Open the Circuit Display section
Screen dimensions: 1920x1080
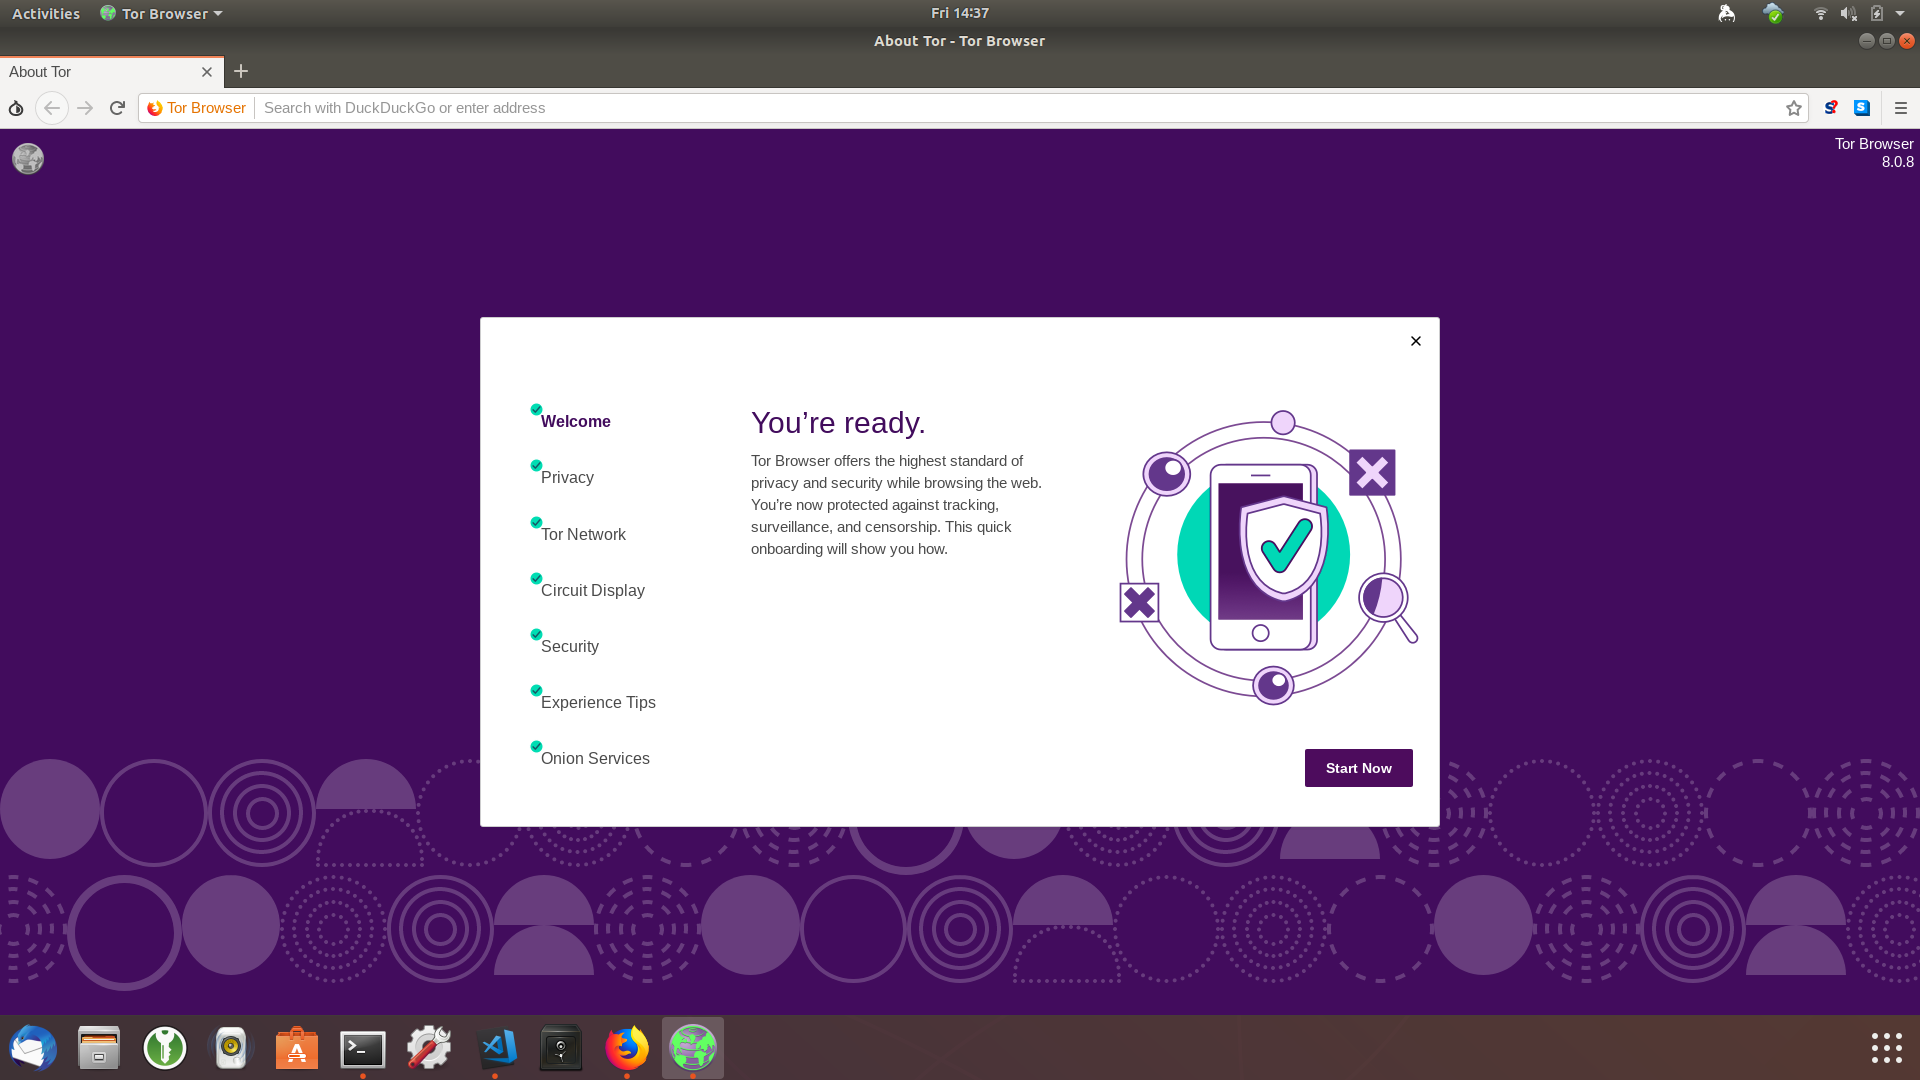[x=592, y=590]
